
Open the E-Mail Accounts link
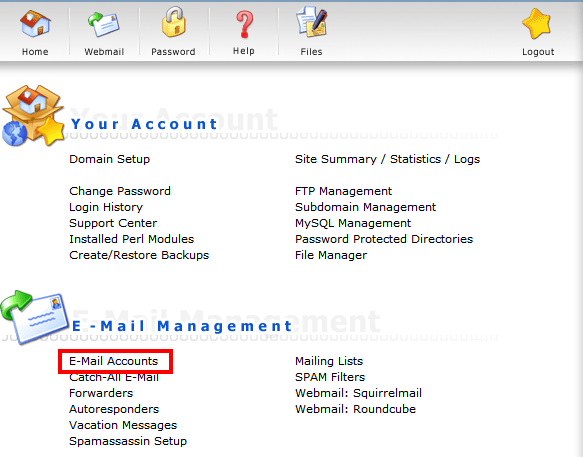[113, 361]
